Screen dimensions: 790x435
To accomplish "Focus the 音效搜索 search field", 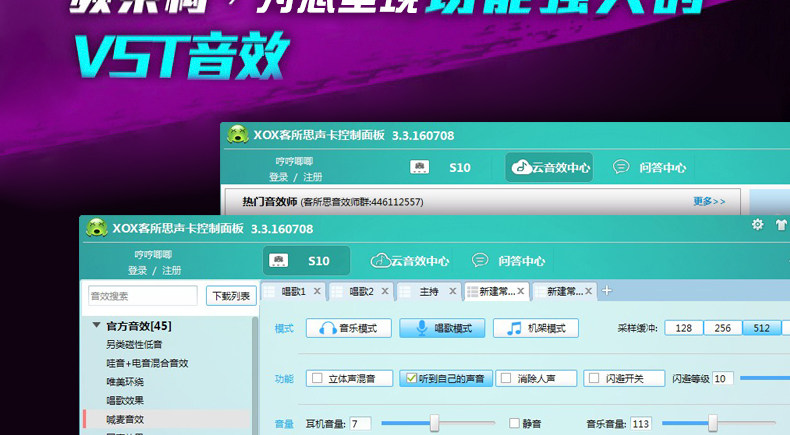I will (x=143, y=296).
